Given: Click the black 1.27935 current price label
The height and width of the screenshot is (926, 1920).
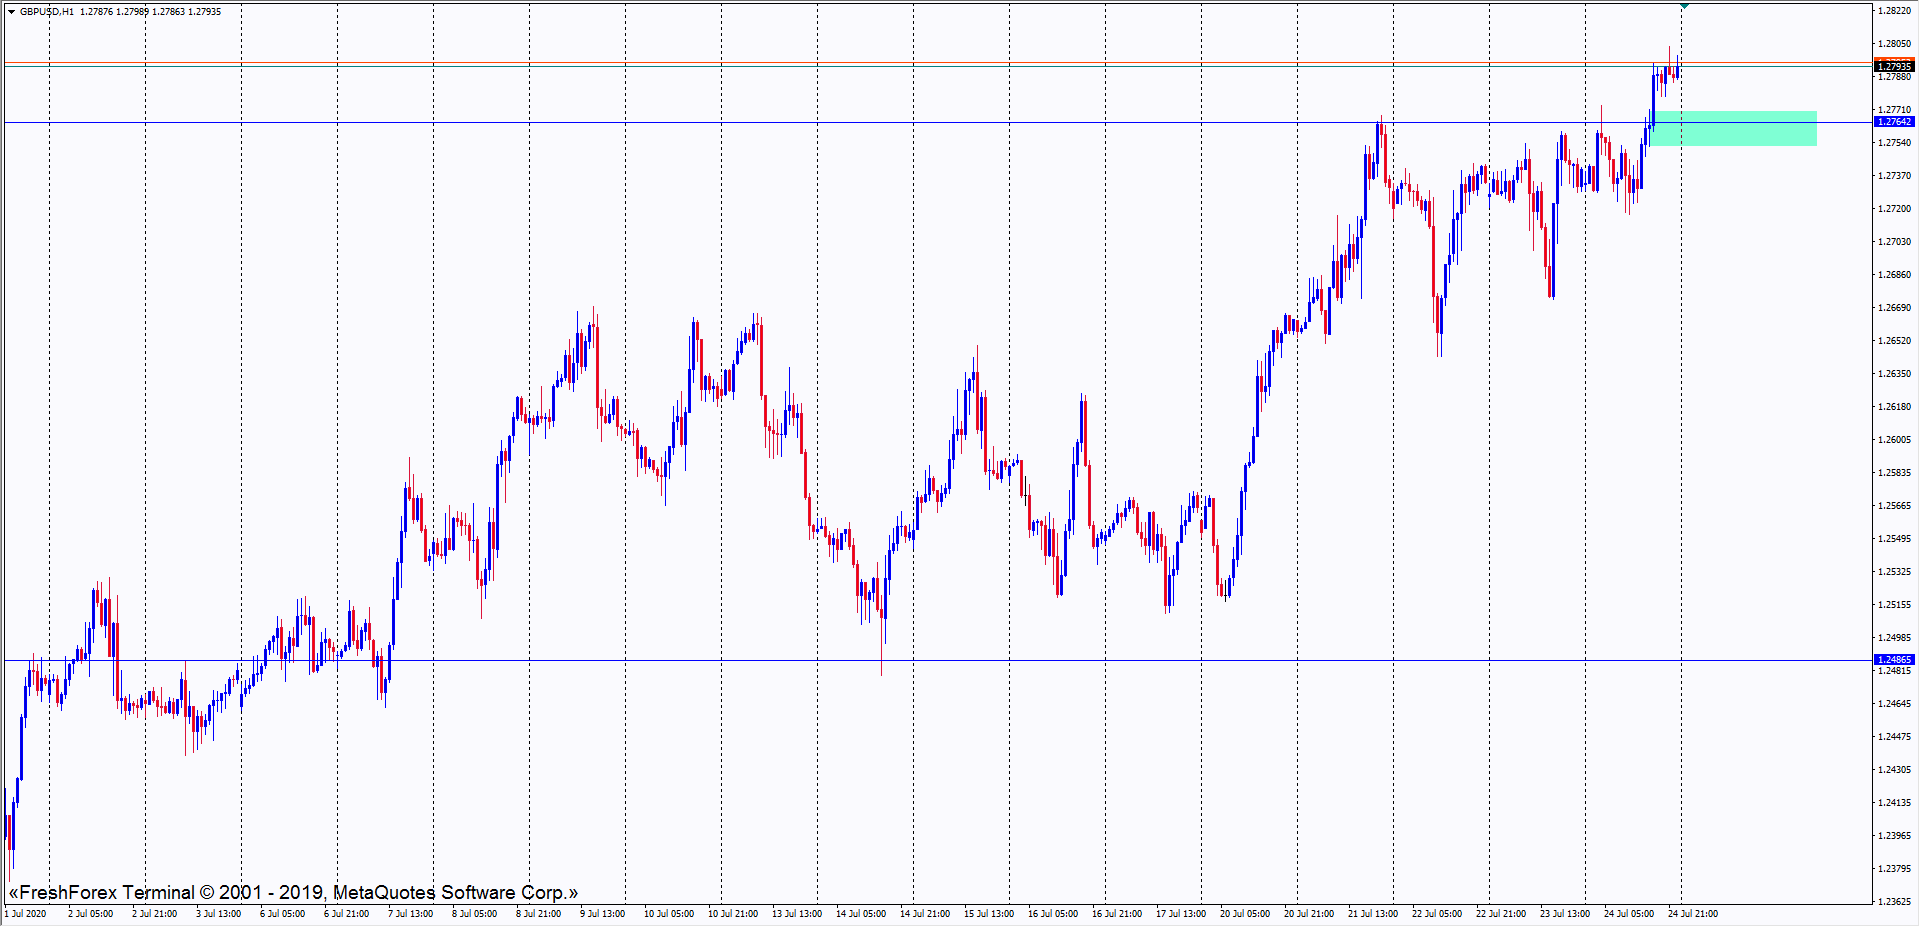Looking at the screenshot, I should (1893, 67).
